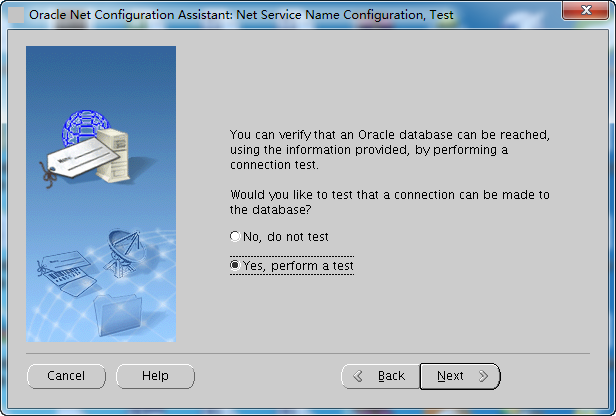Click the left chevron on Back button
This screenshot has height=416, width=616.
click(358, 376)
